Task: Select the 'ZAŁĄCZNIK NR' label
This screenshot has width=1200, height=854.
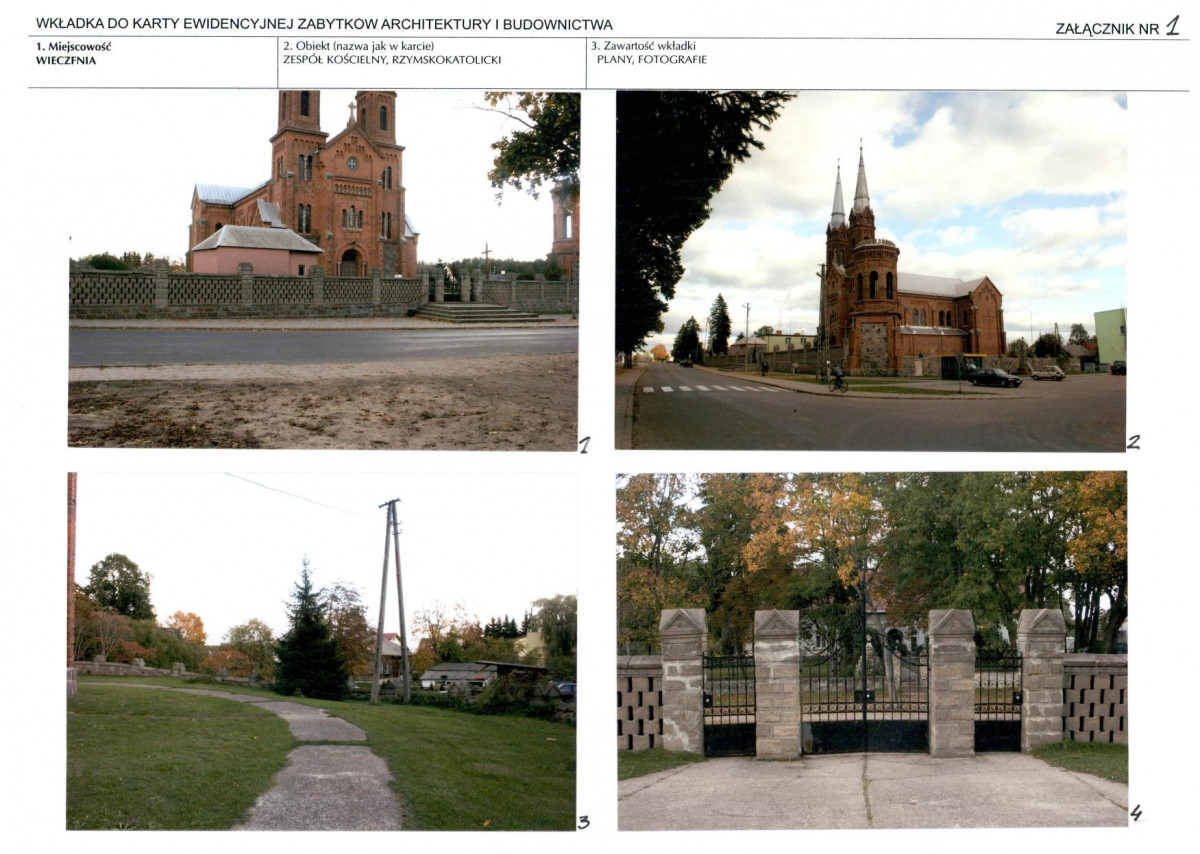Action: 1107,29
